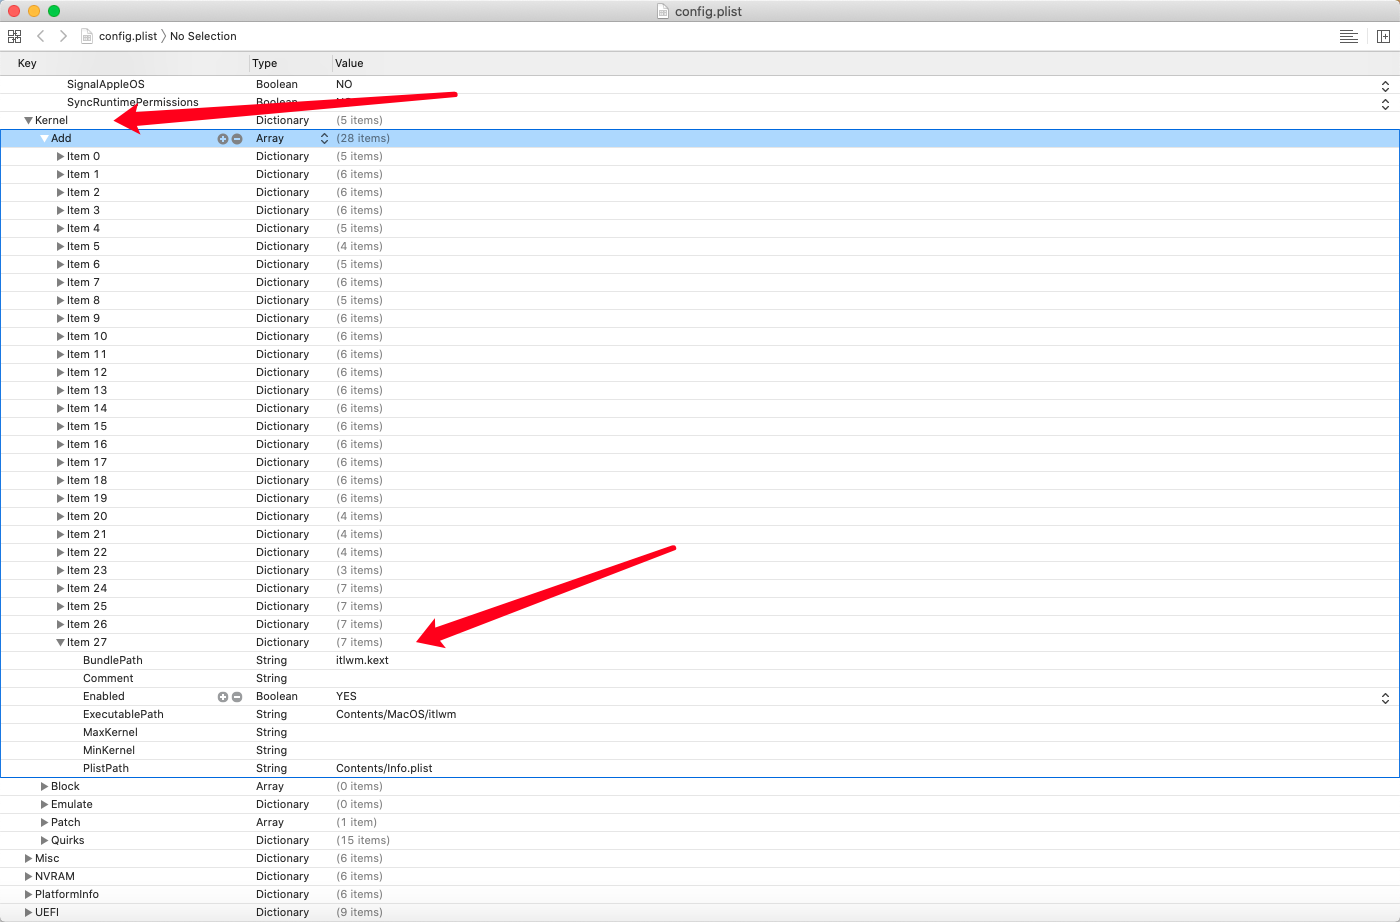
Task: Click the config.plist document icon in jump bar
Action: pyautogui.click(x=88, y=36)
